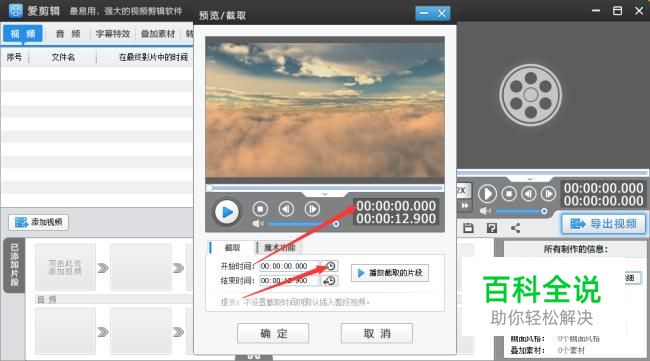This screenshot has height=361, width=650.
Task: Click the 爱剪辑 app logo icon
Action: point(15,11)
